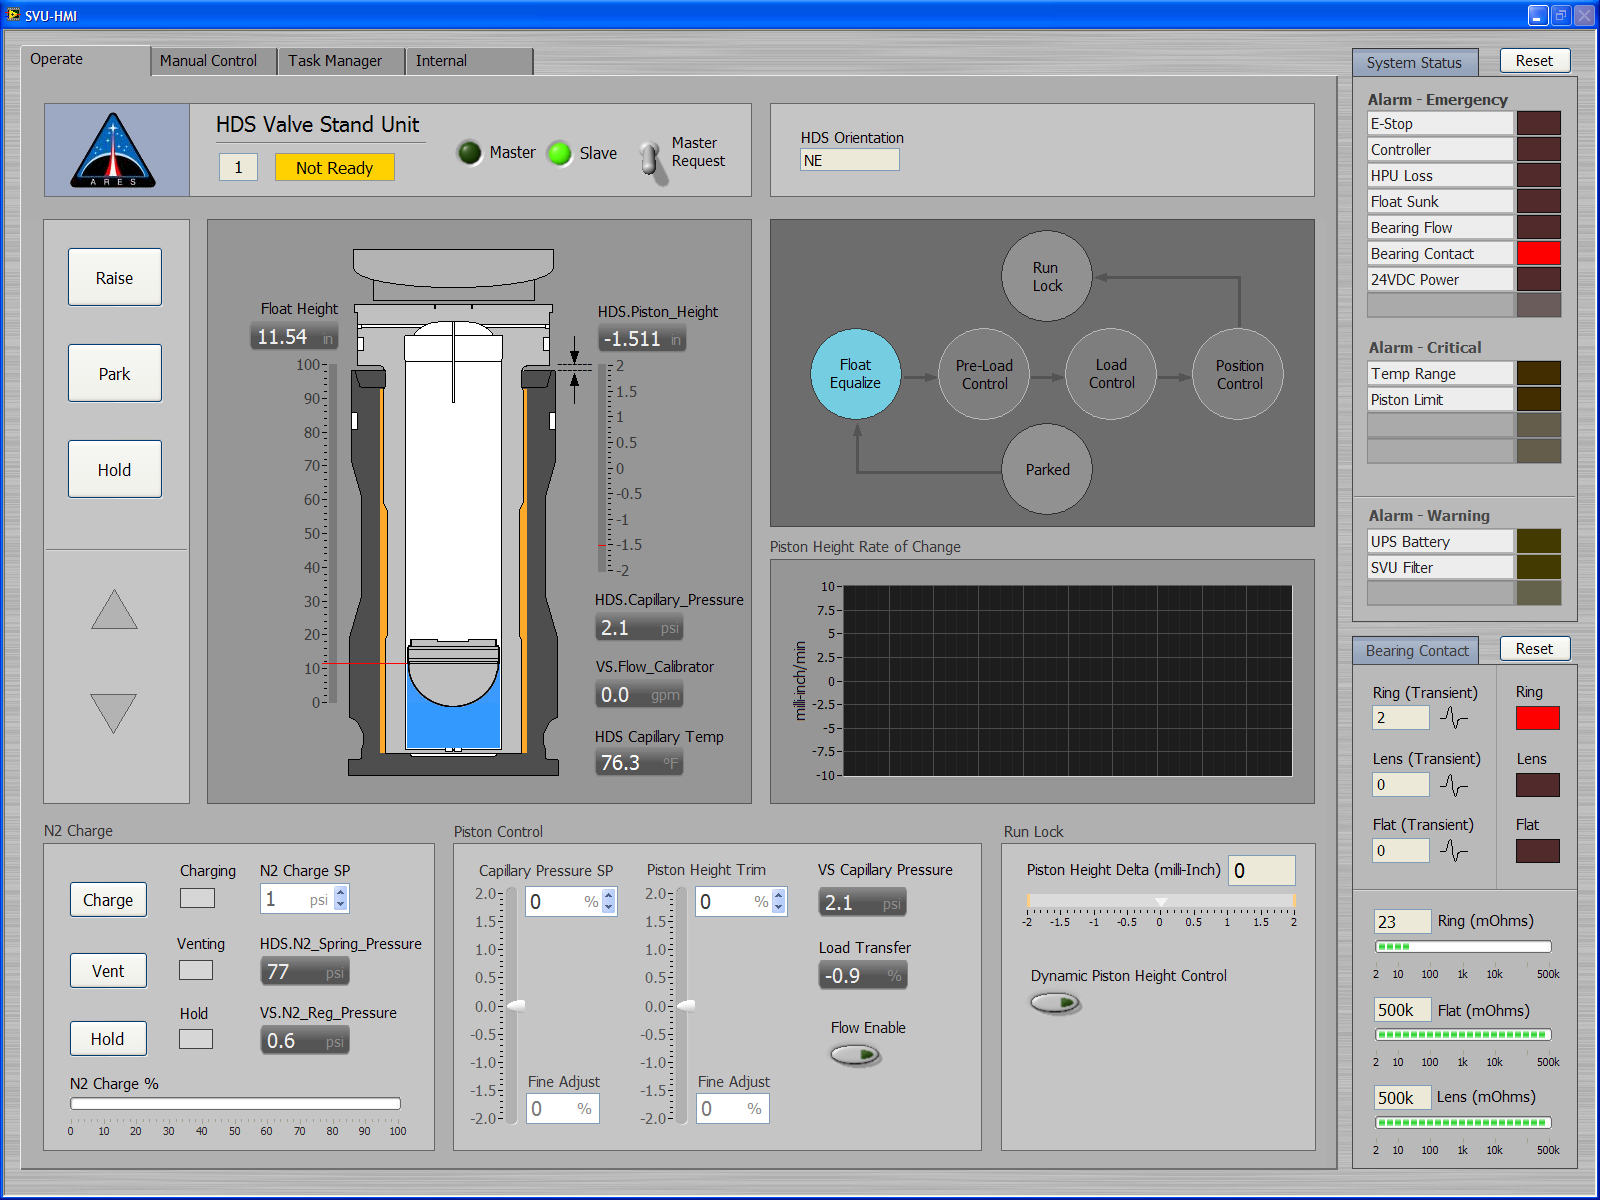Click the Capillary Pressure SP slider handle
This screenshot has height=1200, width=1600.
[x=516, y=1005]
